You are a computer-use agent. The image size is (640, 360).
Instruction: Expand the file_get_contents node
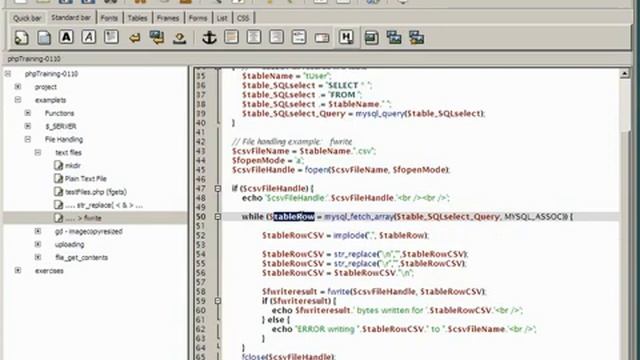pyautogui.click(x=38, y=257)
